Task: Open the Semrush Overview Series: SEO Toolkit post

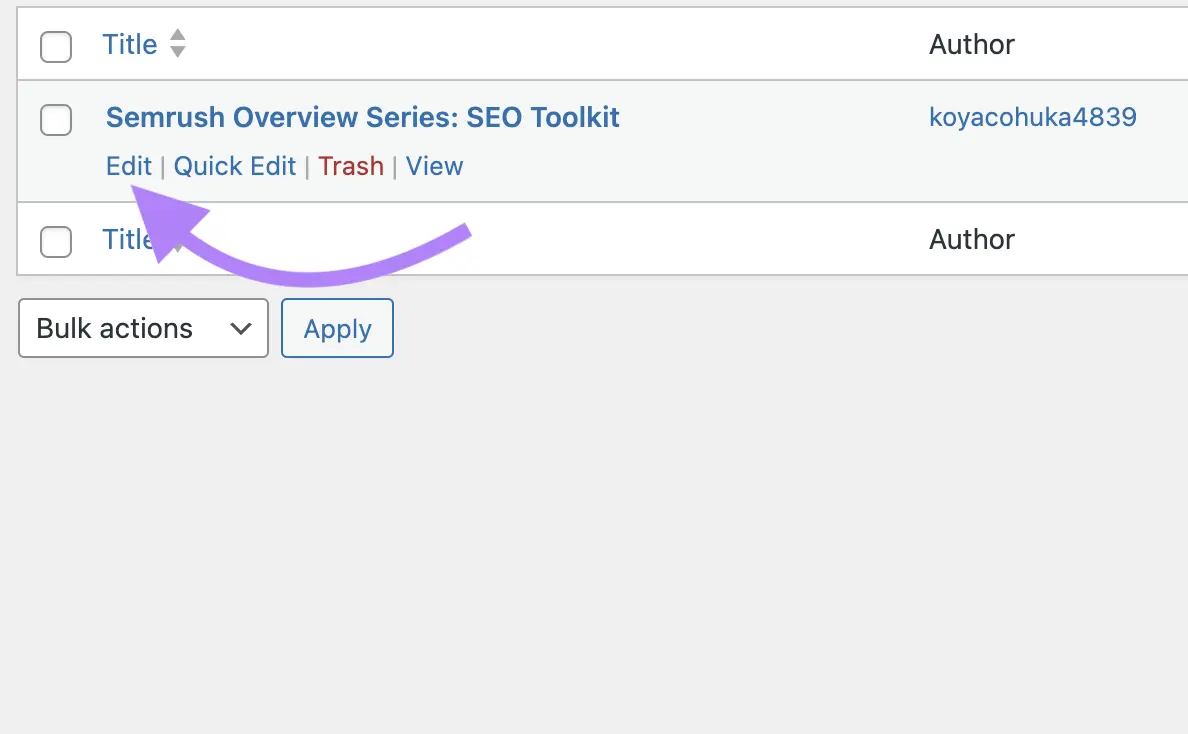Action: tap(362, 117)
